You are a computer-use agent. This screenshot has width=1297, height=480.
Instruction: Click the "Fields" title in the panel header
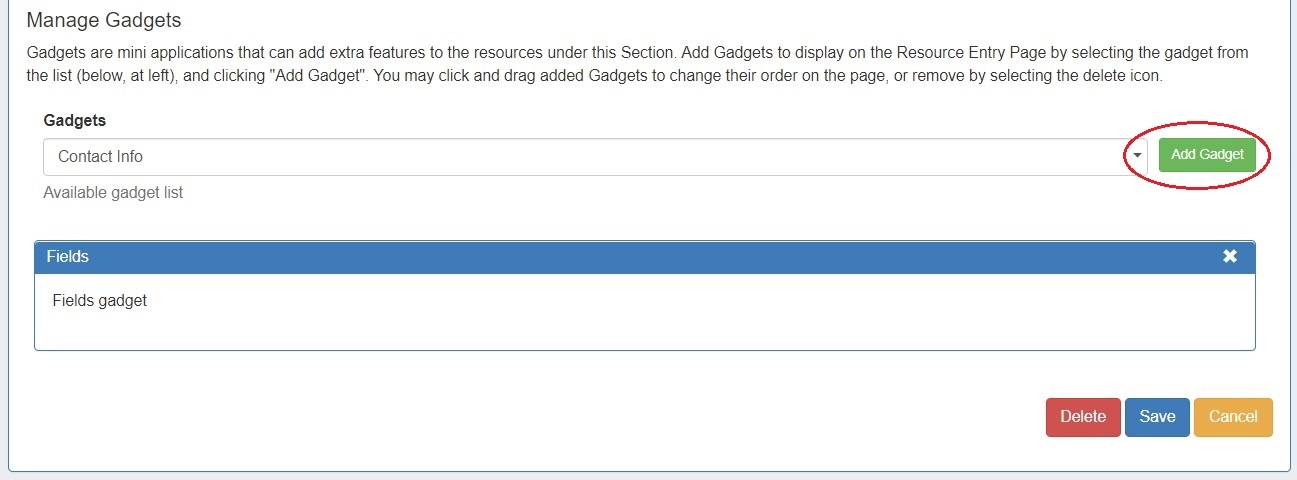pos(68,257)
